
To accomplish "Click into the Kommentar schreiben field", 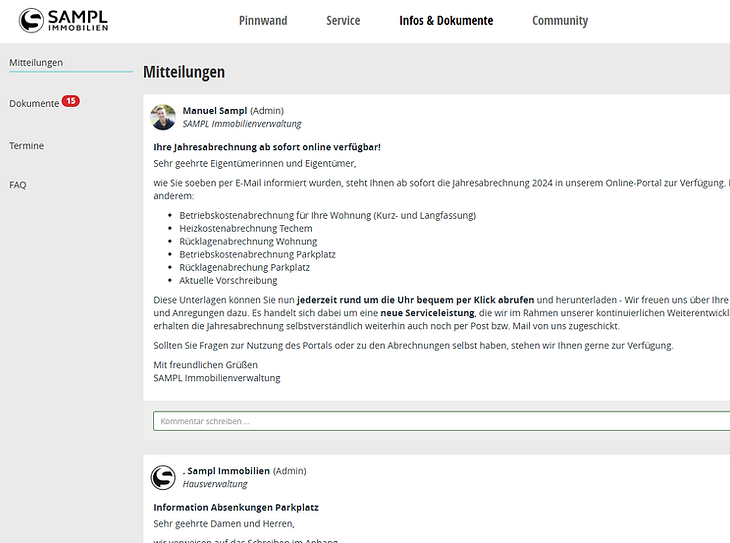I will pos(440,421).
